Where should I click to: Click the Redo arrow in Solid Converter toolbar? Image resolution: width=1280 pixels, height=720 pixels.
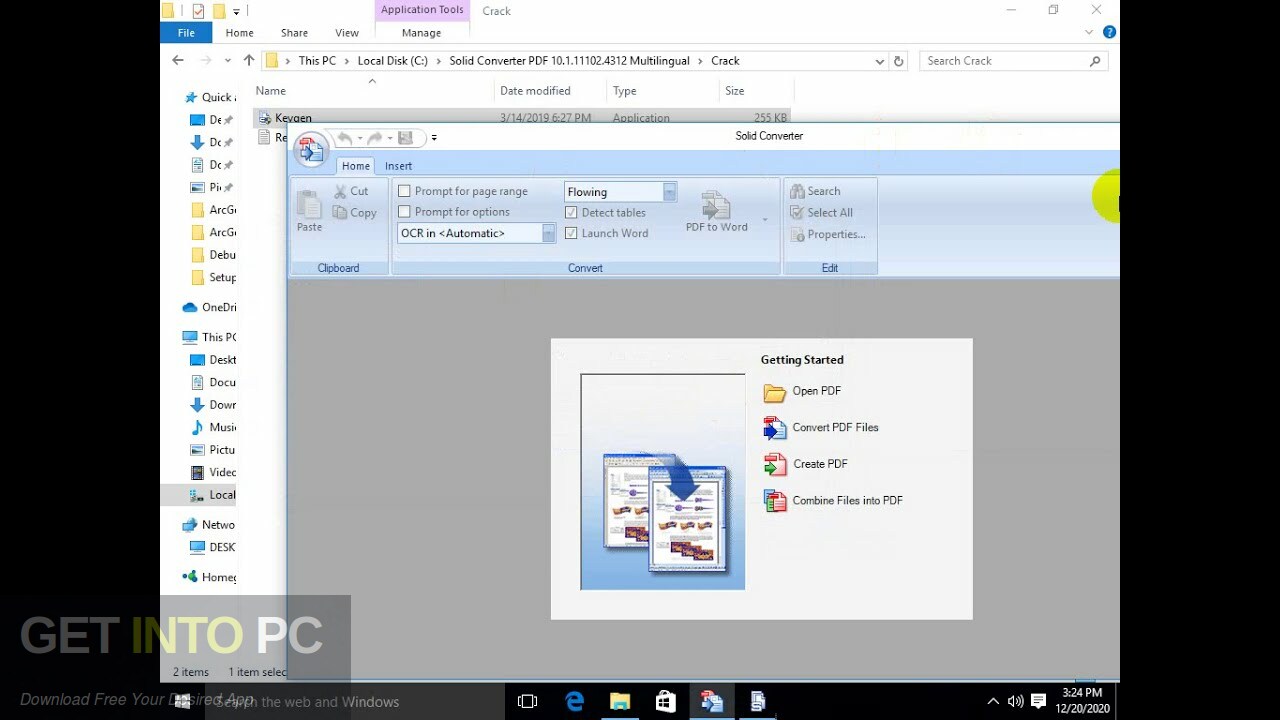pyautogui.click(x=375, y=138)
